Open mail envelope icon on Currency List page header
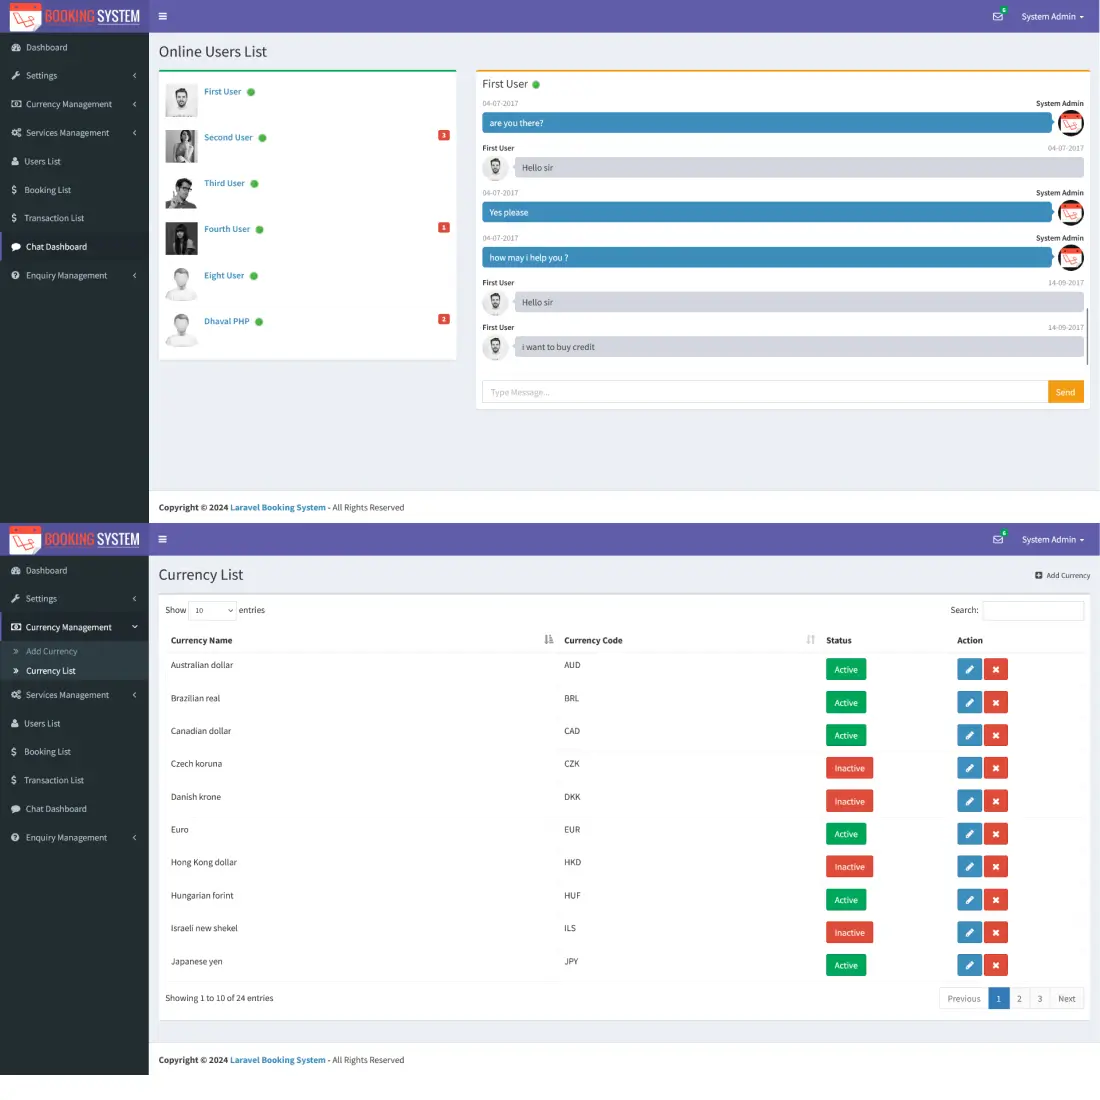Image resolution: width=1100 pixels, height=1100 pixels. [998, 539]
